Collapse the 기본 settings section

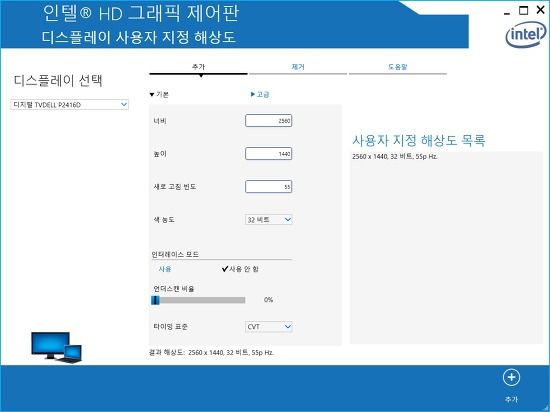coord(159,94)
